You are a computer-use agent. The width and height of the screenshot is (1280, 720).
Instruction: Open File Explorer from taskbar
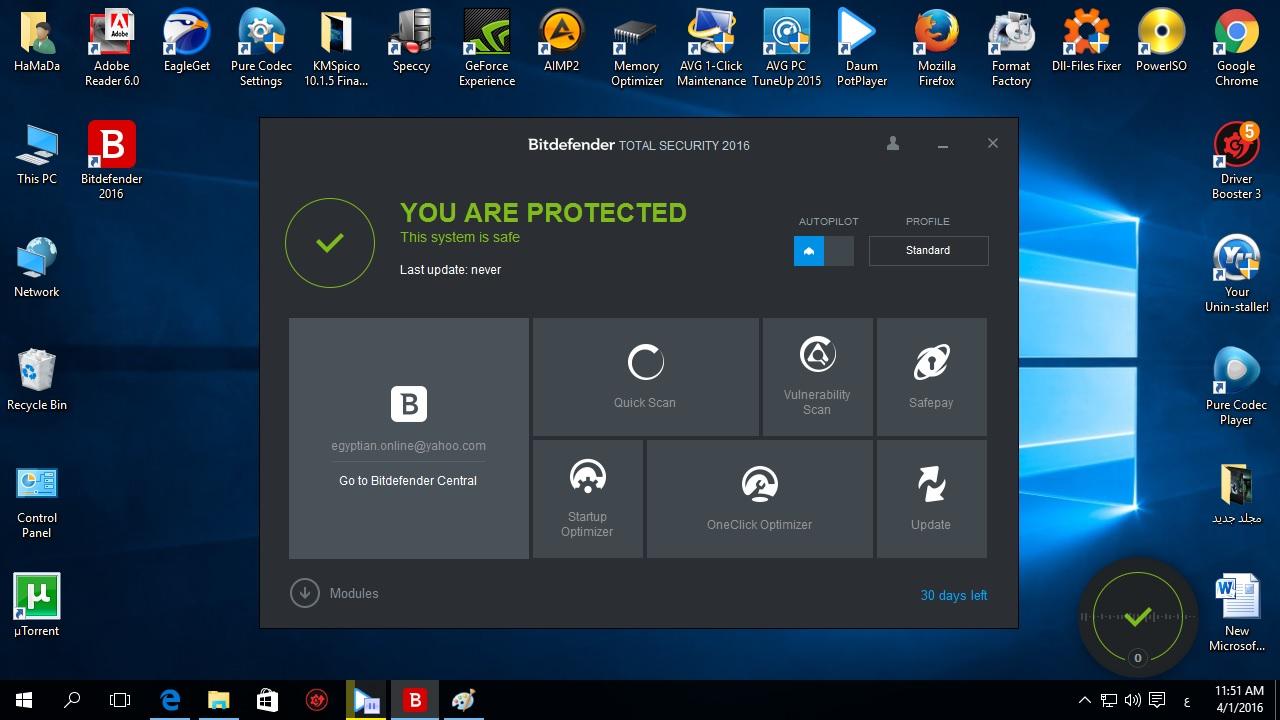tap(219, 700)
